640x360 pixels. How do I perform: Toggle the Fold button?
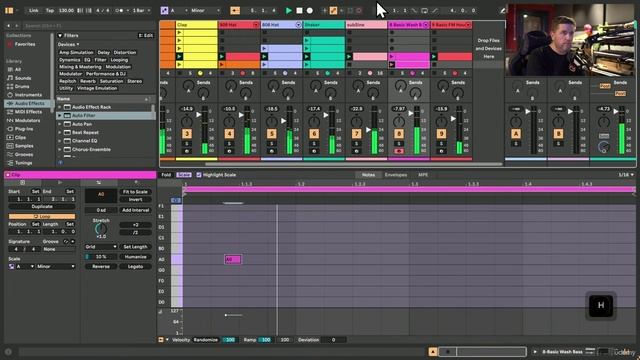pos(166,175)
